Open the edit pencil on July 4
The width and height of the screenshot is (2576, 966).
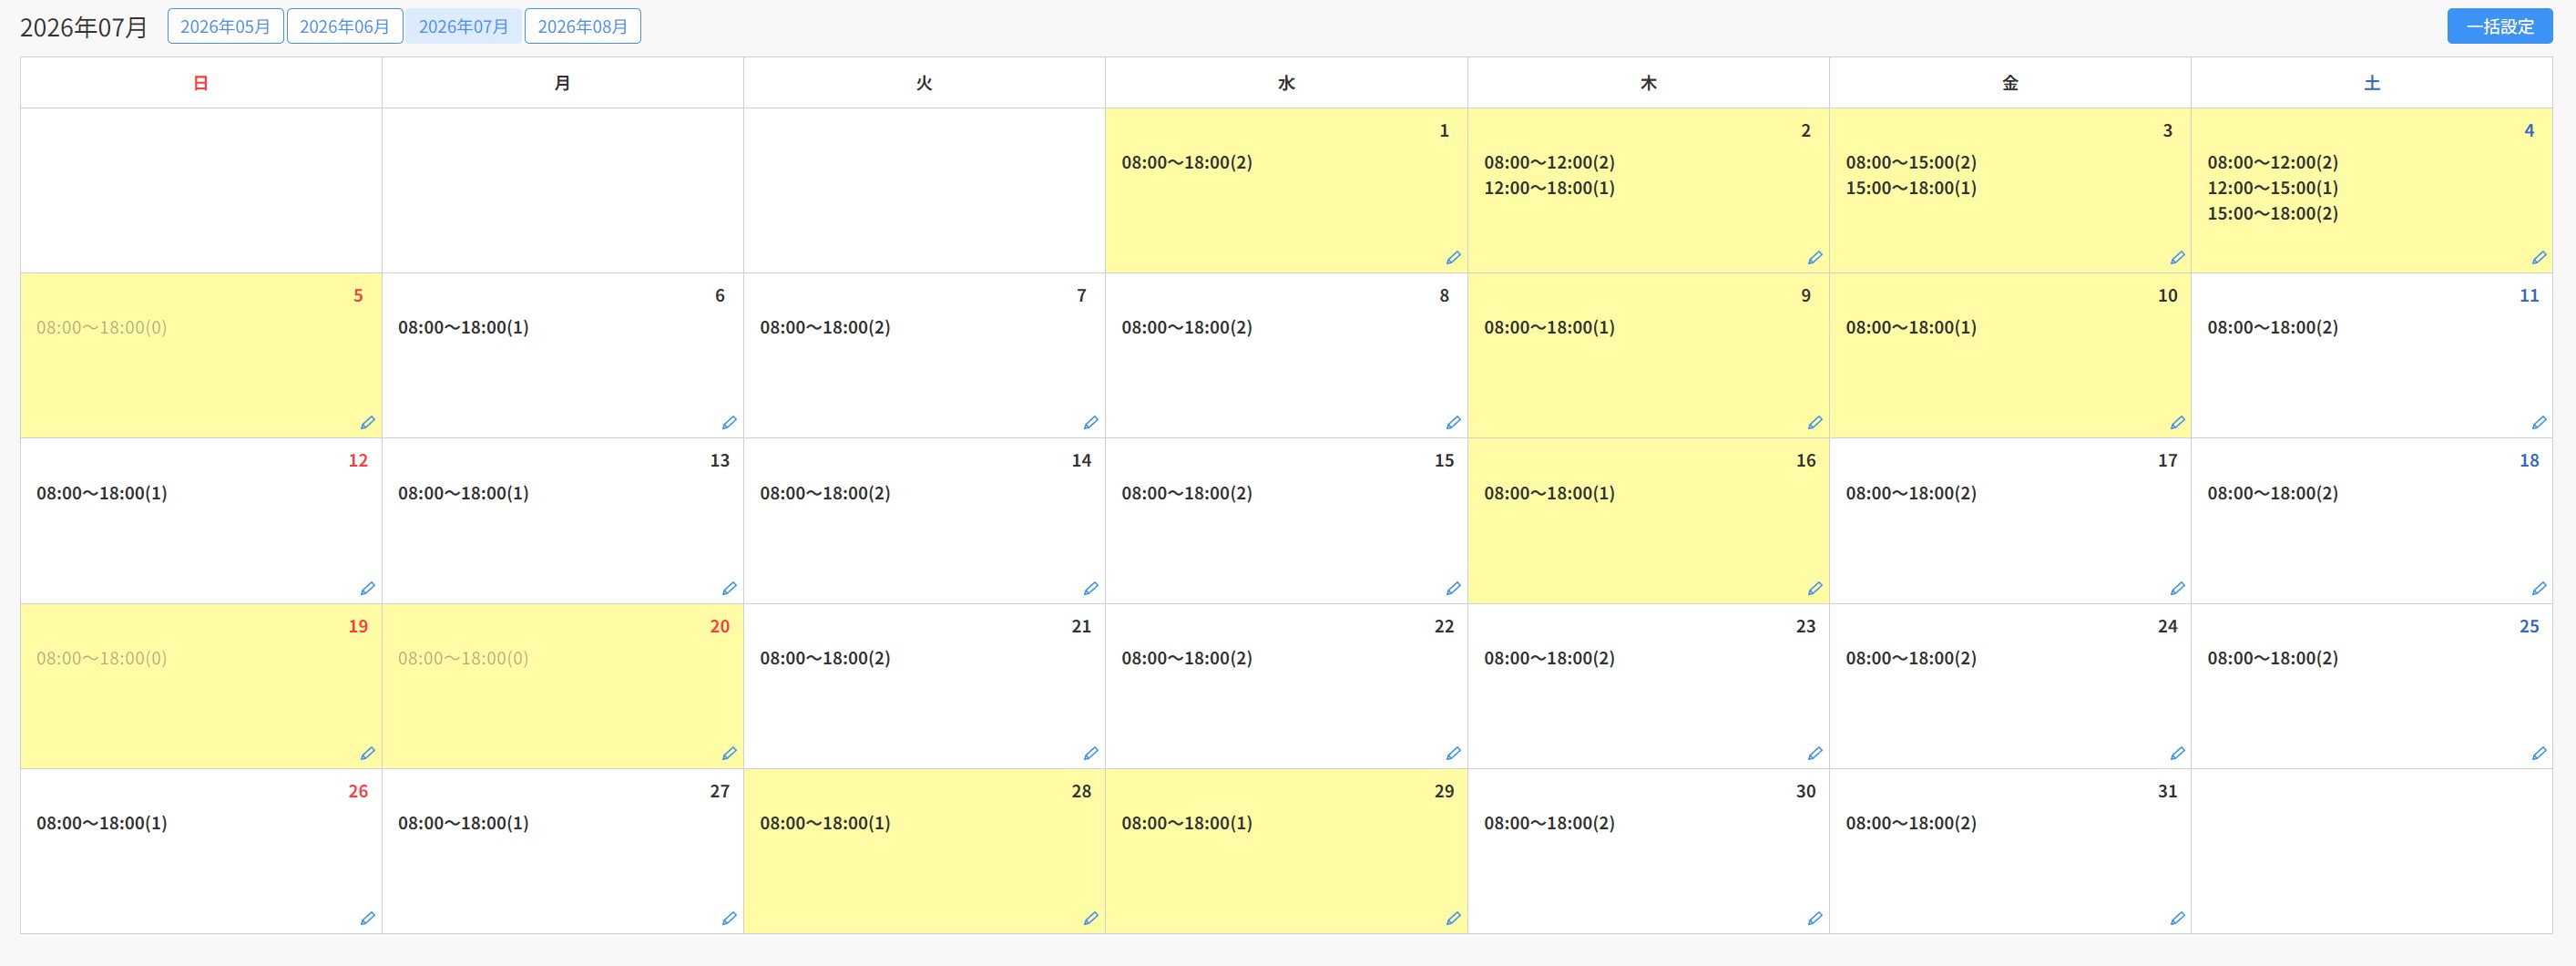2538,258
